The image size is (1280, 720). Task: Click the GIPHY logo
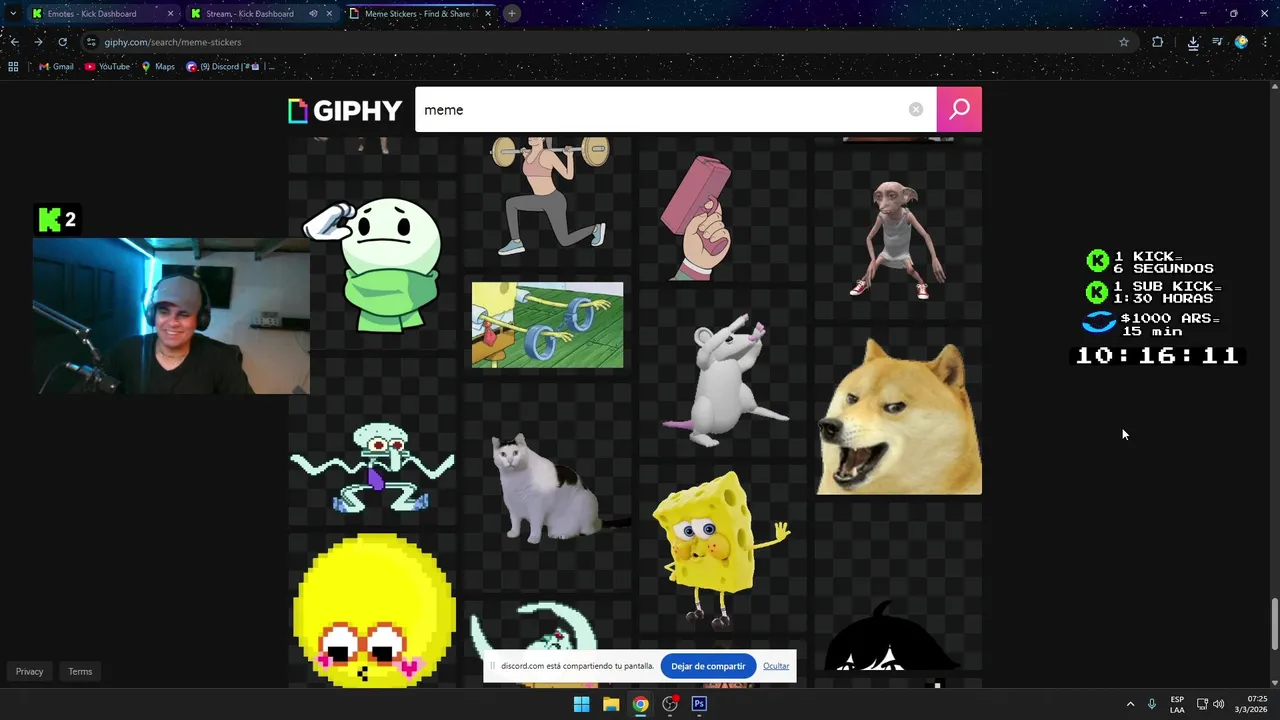point(345,110)
